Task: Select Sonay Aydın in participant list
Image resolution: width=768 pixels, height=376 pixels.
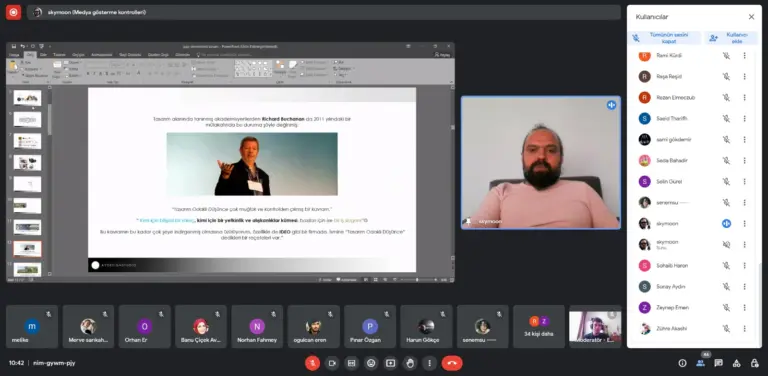Action: click(693, 286)
